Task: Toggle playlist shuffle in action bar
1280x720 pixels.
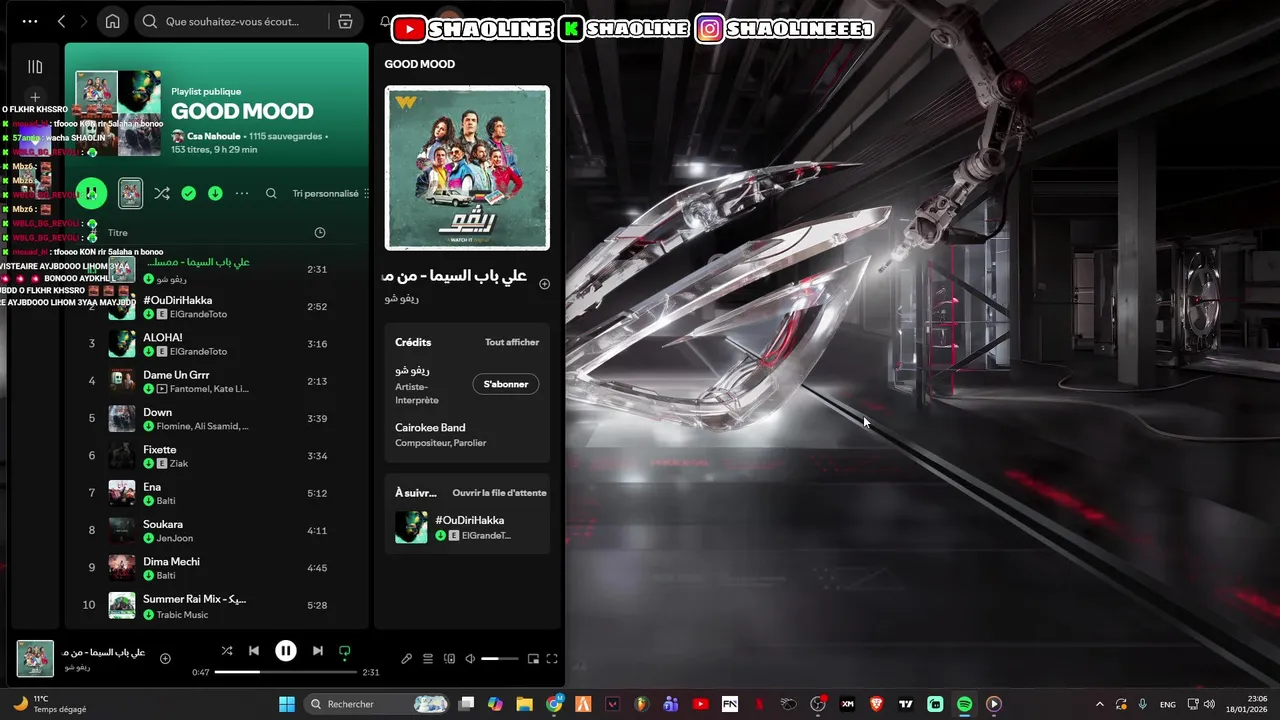Action: click(162, 193)
